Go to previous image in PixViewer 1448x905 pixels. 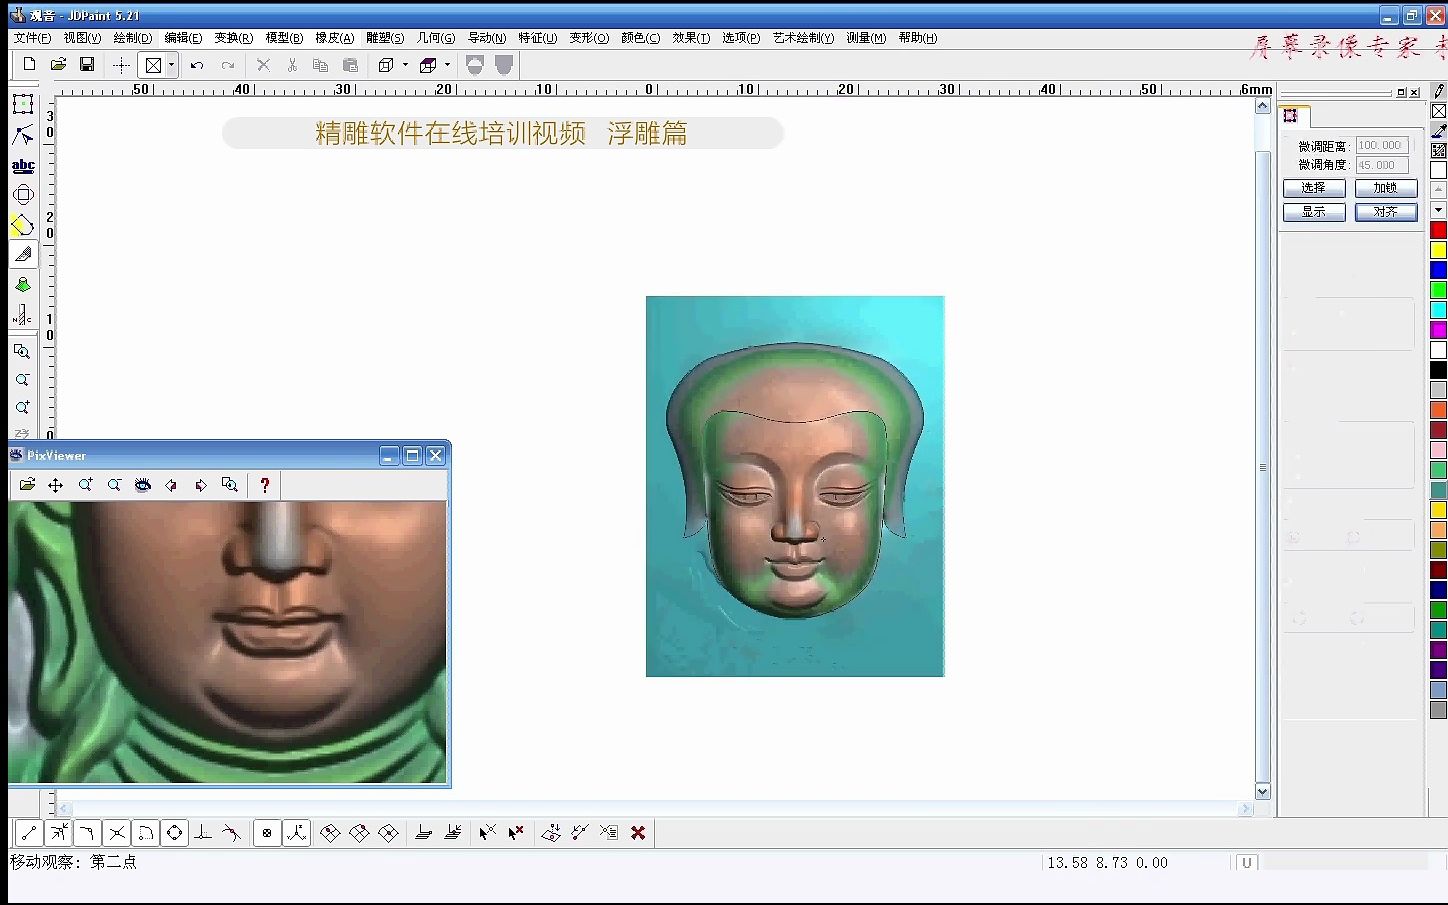[x=171, y=485]
